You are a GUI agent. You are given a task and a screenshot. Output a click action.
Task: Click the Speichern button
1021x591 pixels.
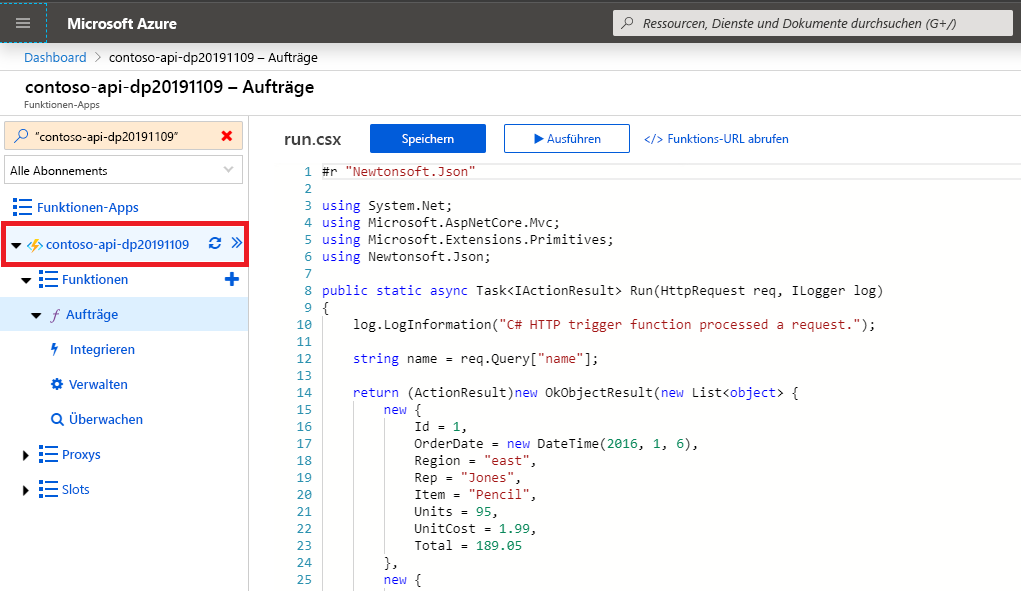(x=427, y=138)
